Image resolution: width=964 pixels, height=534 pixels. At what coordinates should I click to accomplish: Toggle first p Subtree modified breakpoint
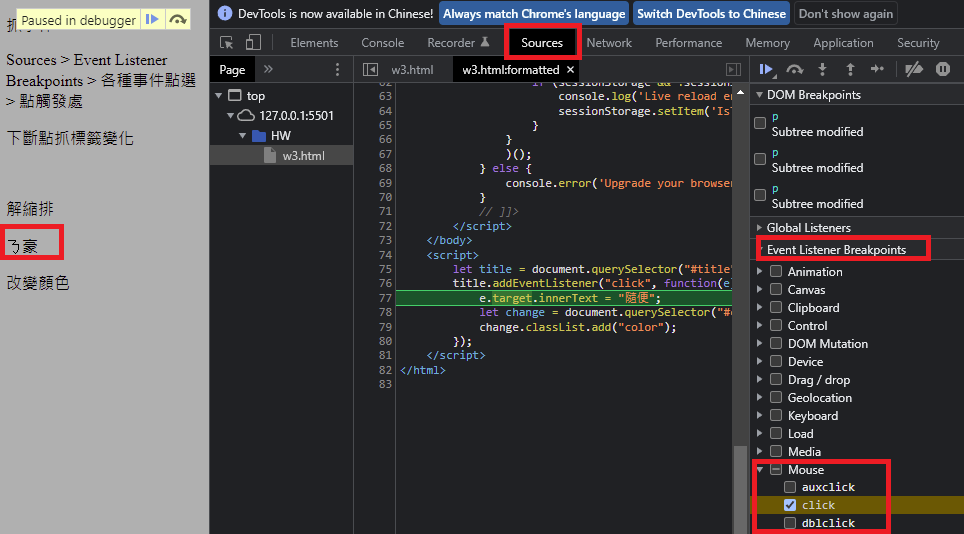pos(760,123)
